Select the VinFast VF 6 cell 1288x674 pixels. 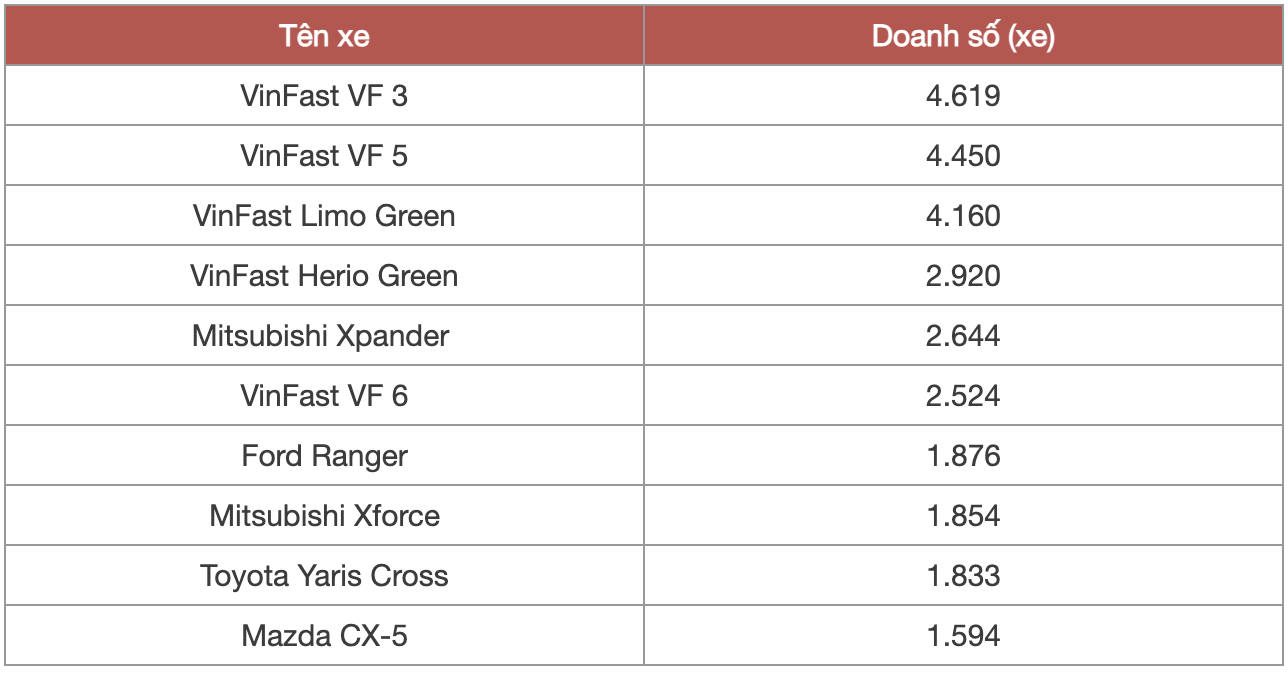click(325, 396)
